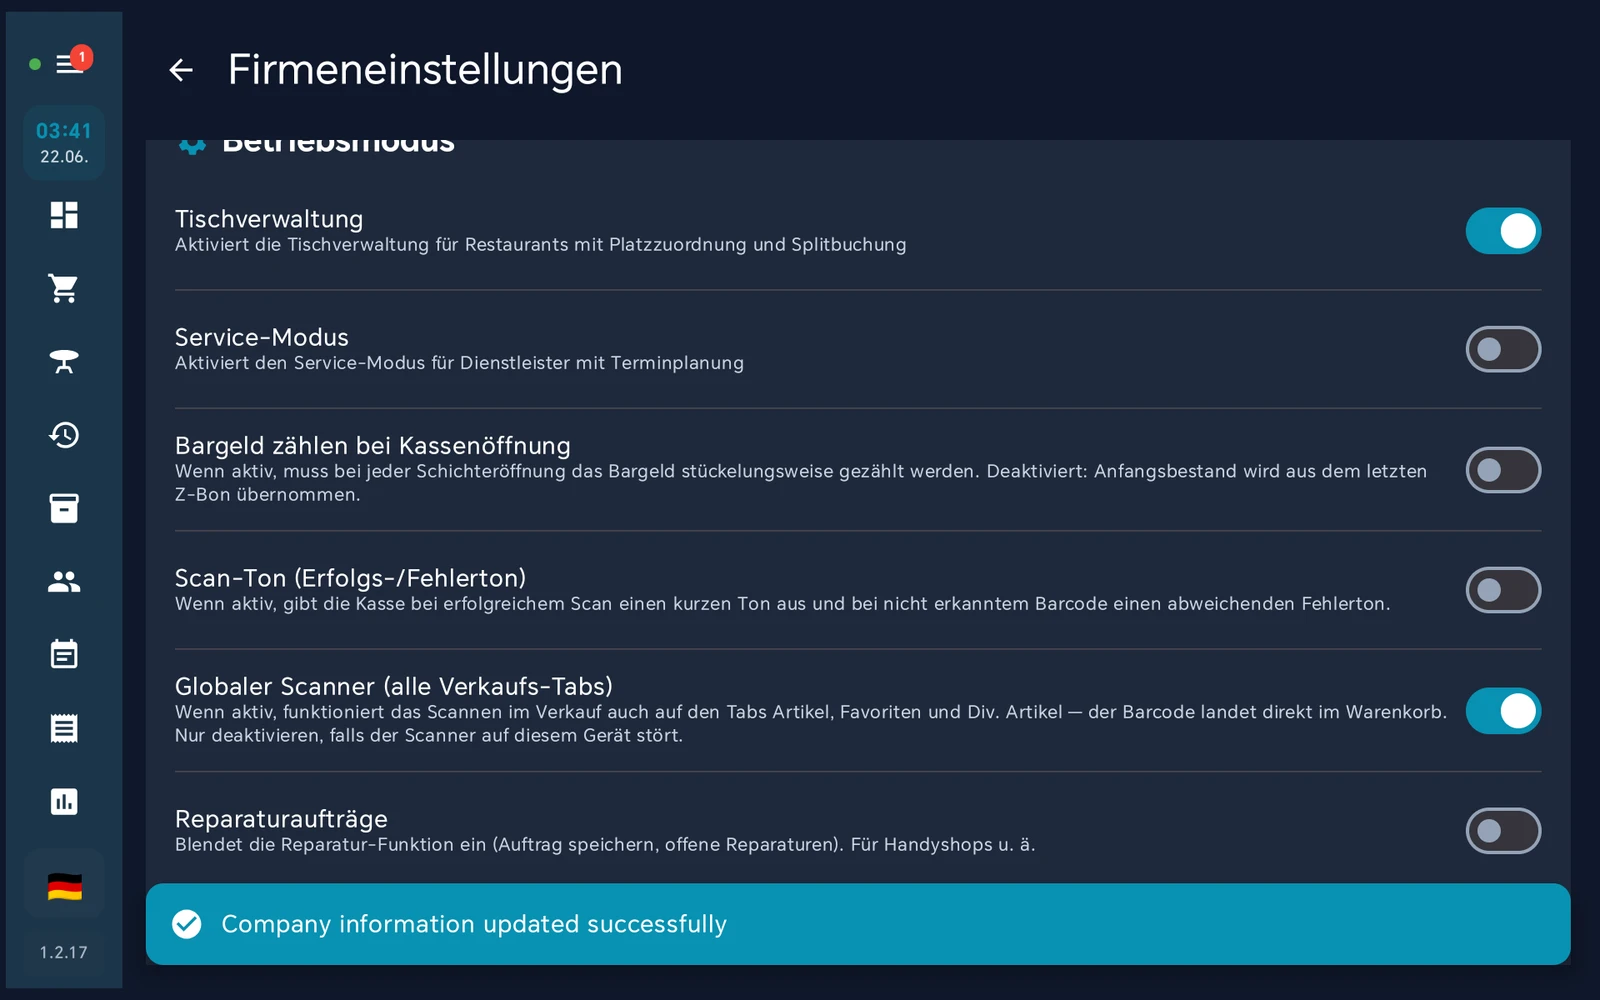This screenshot has width=1600, height=1000.
Task: Open the archive box icon in sidebar
Action: coord(64,508)
